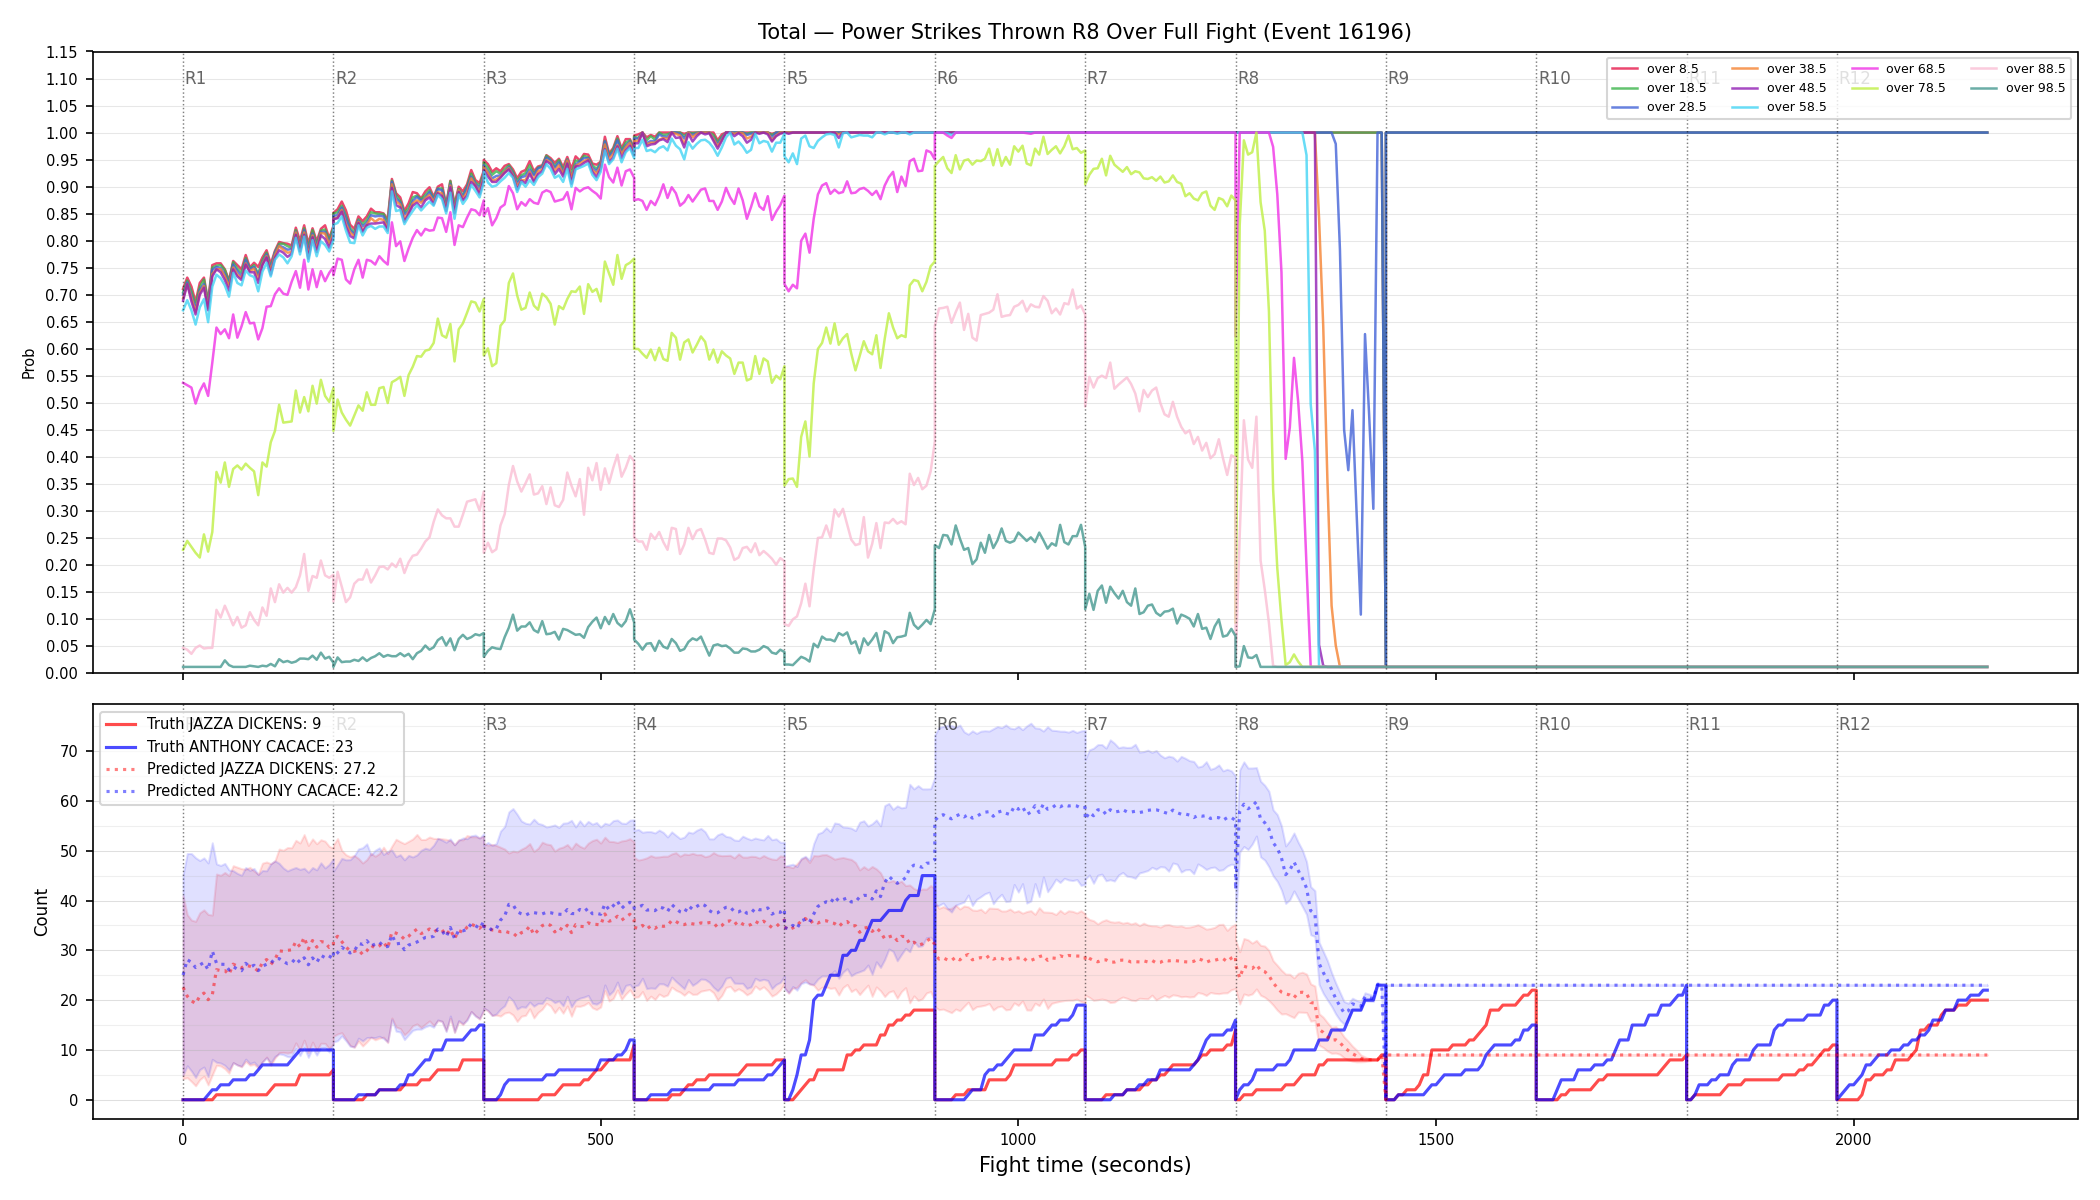Select the R11 round marker in Count chart

point(1704,724)
